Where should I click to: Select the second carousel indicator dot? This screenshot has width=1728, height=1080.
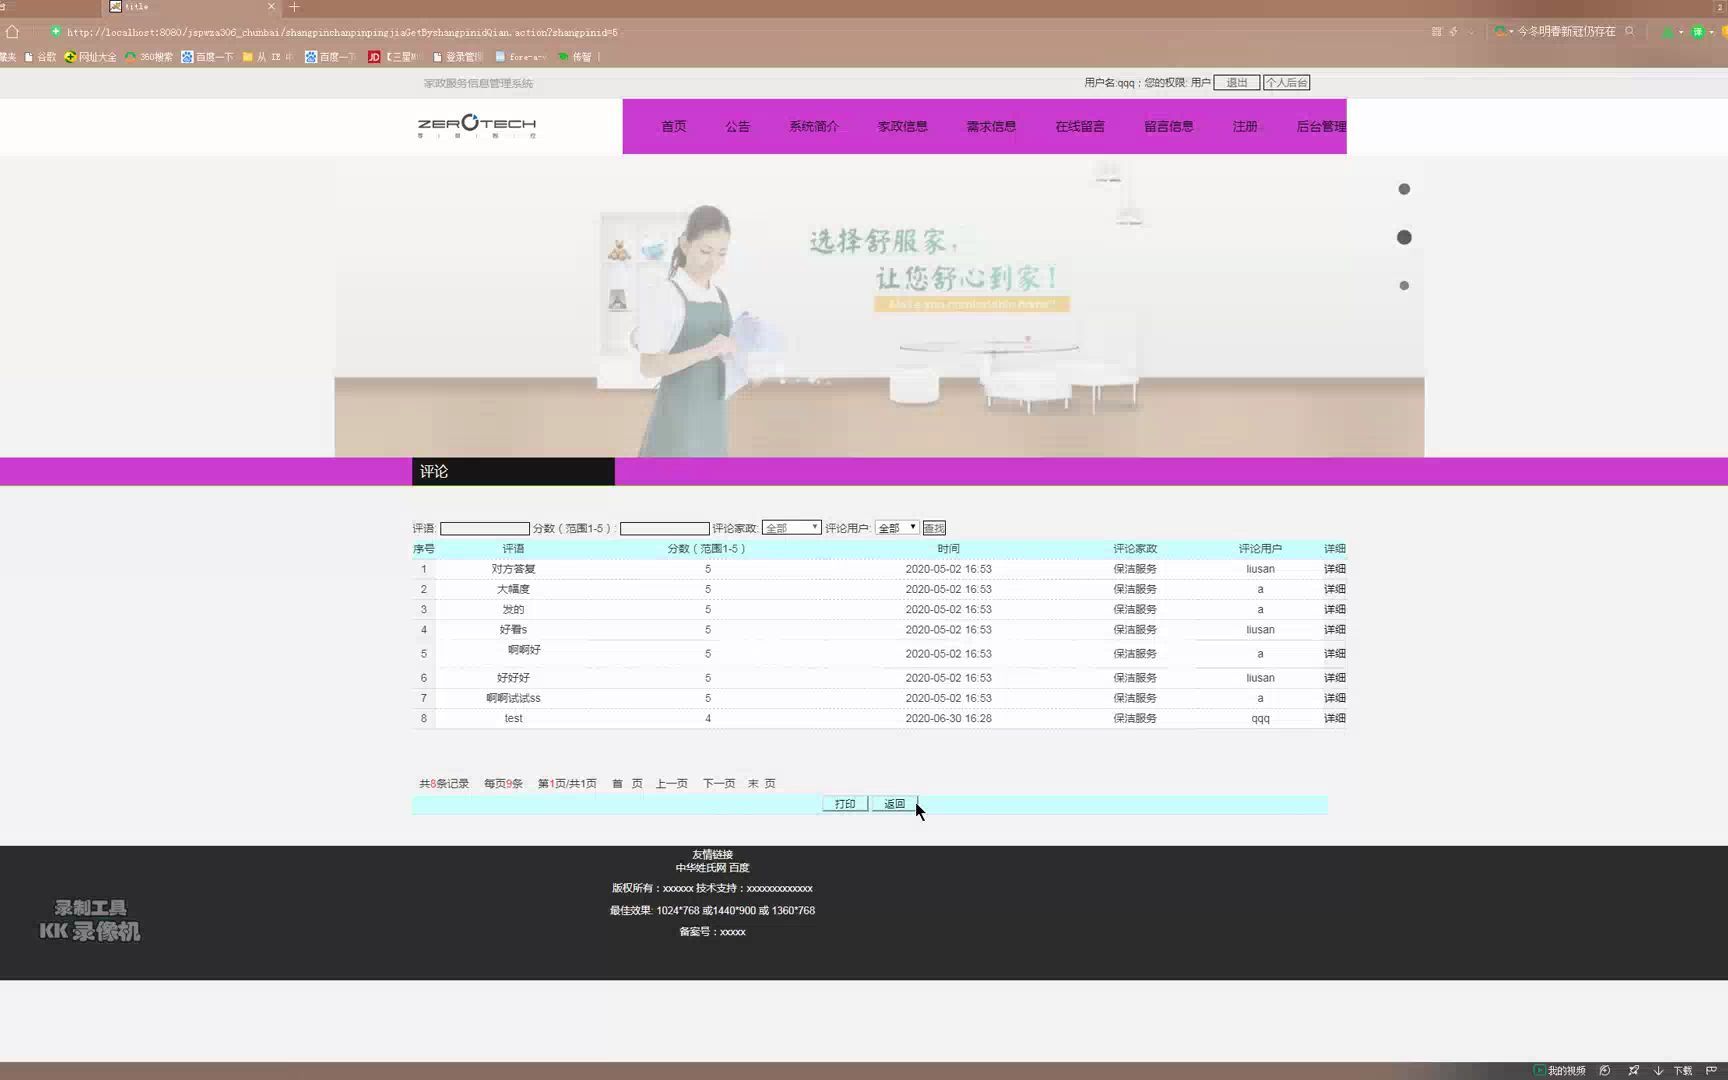coord(1404,237)
